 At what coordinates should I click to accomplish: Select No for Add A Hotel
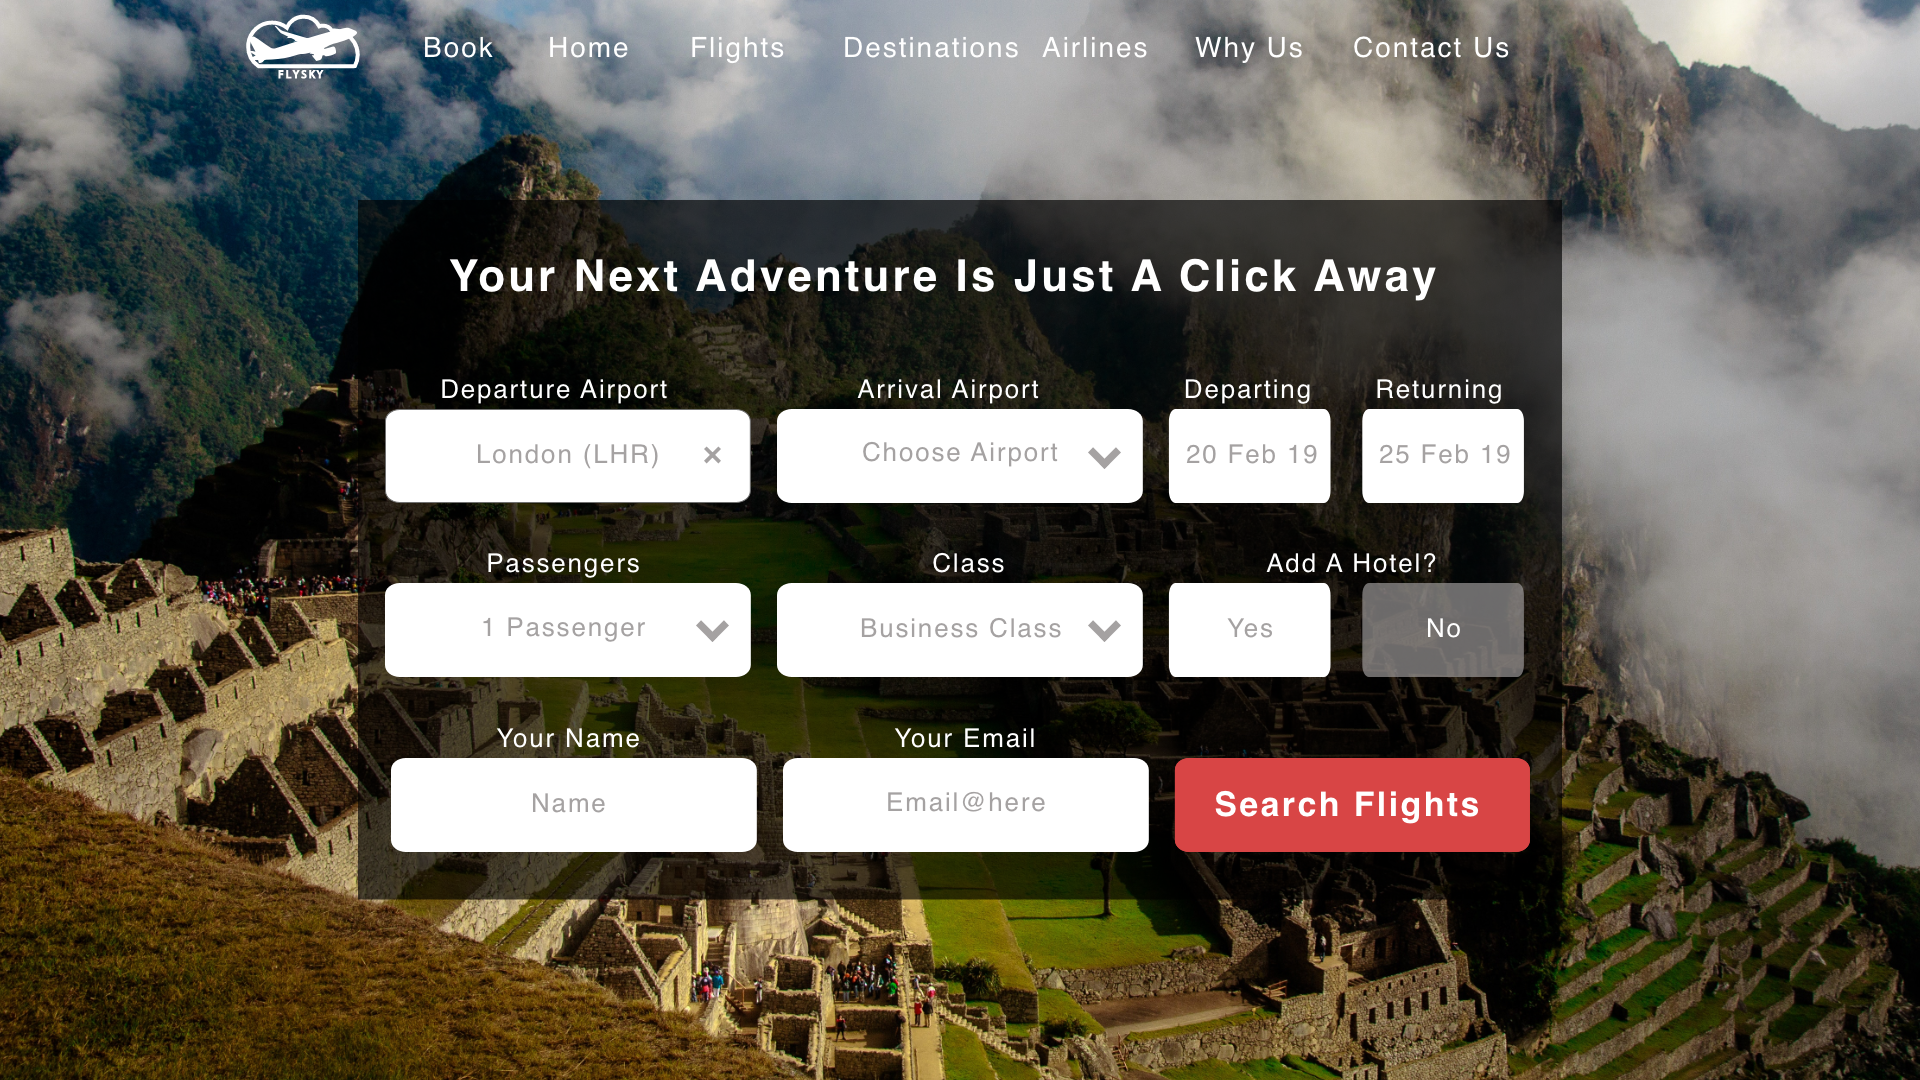coord(1442,630)
